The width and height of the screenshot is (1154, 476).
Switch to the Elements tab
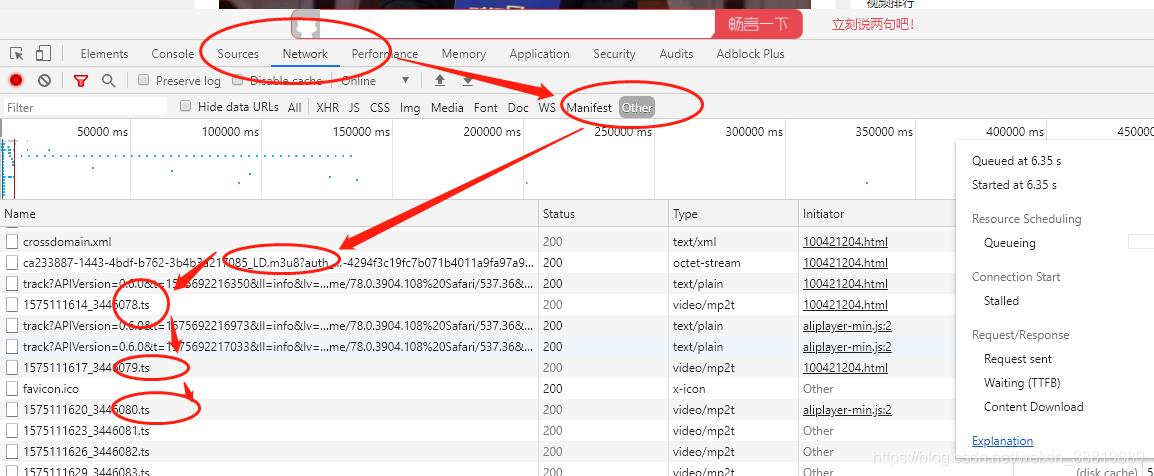pyautogui.click(x=105, y=54)
